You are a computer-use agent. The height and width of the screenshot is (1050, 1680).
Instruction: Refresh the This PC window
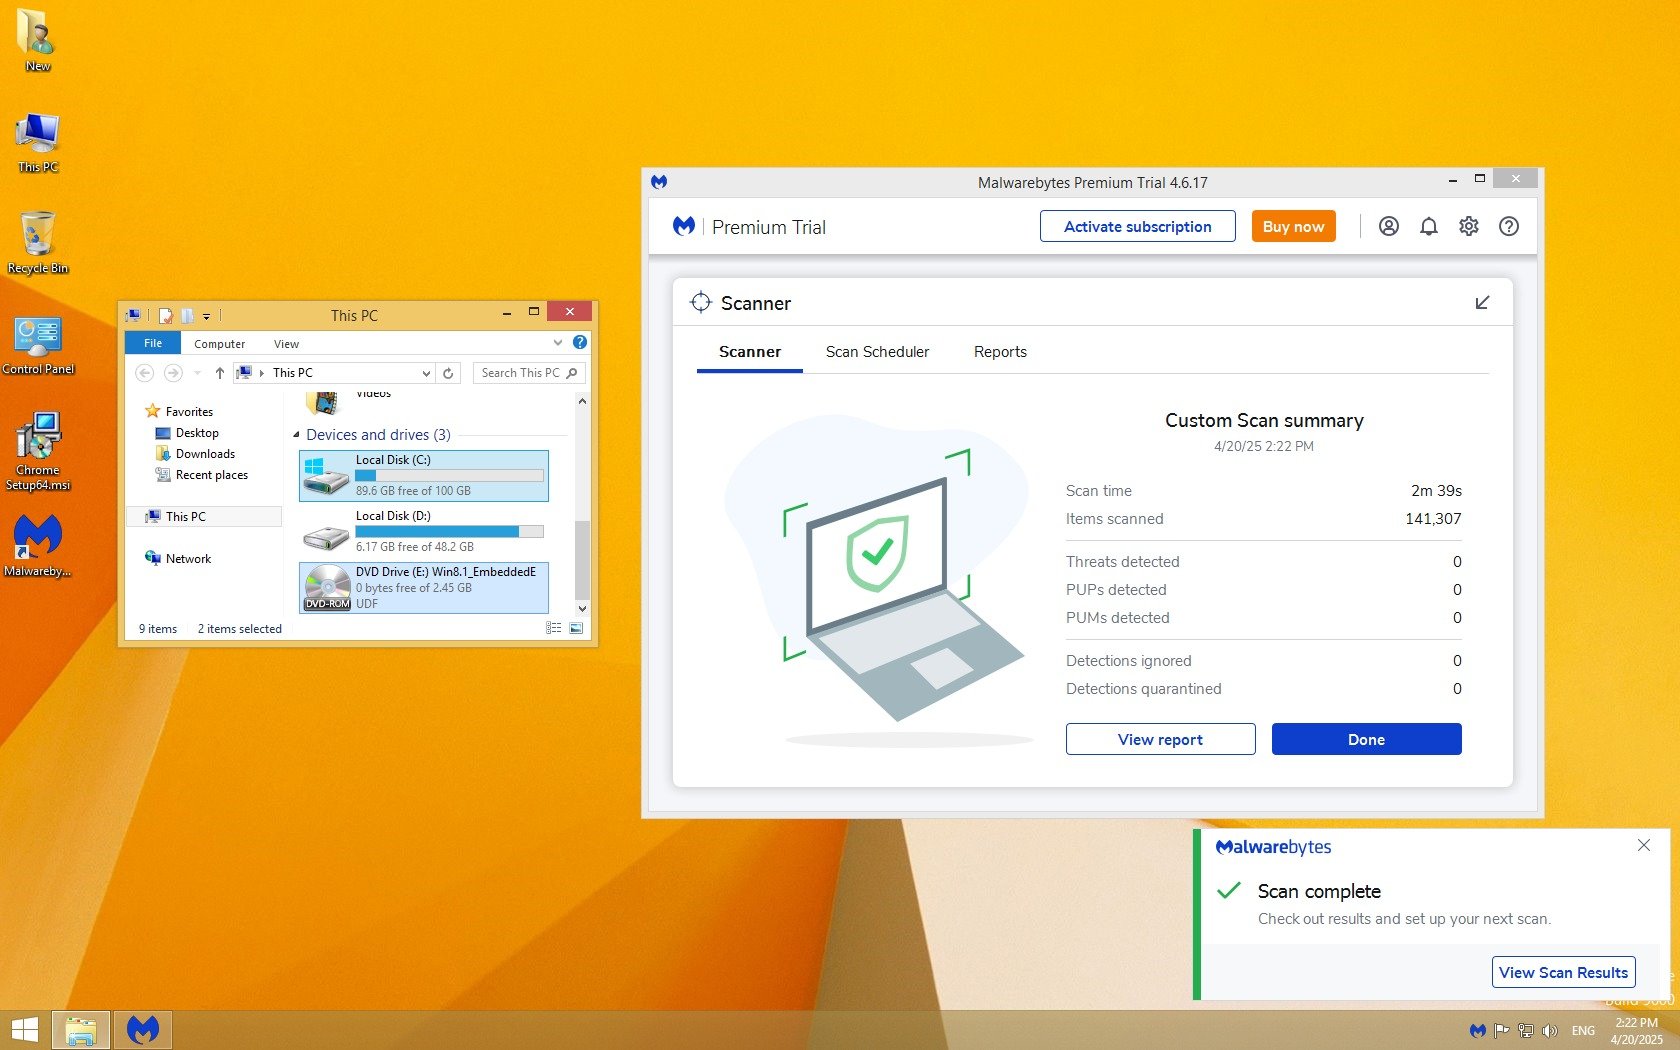point(449,373)
